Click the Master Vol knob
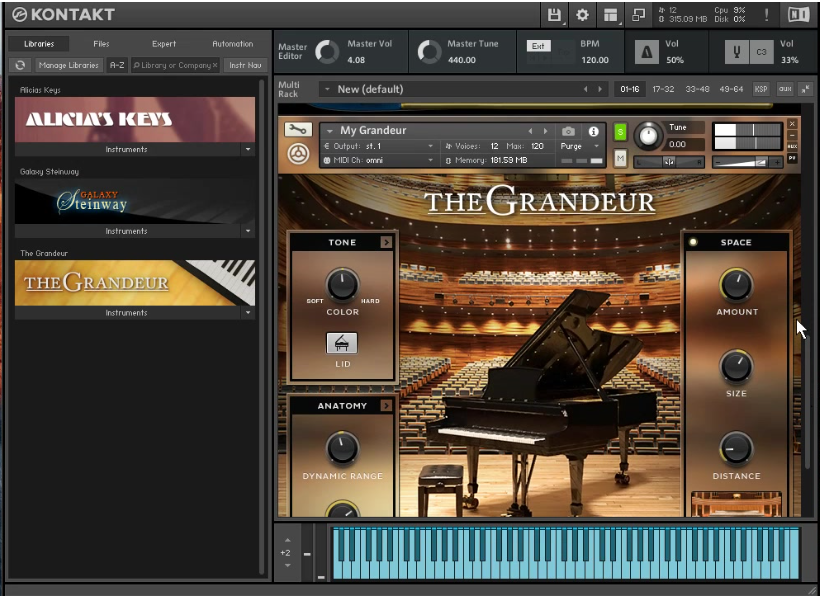This screenshot has height=598, width=820. [327, 52]
